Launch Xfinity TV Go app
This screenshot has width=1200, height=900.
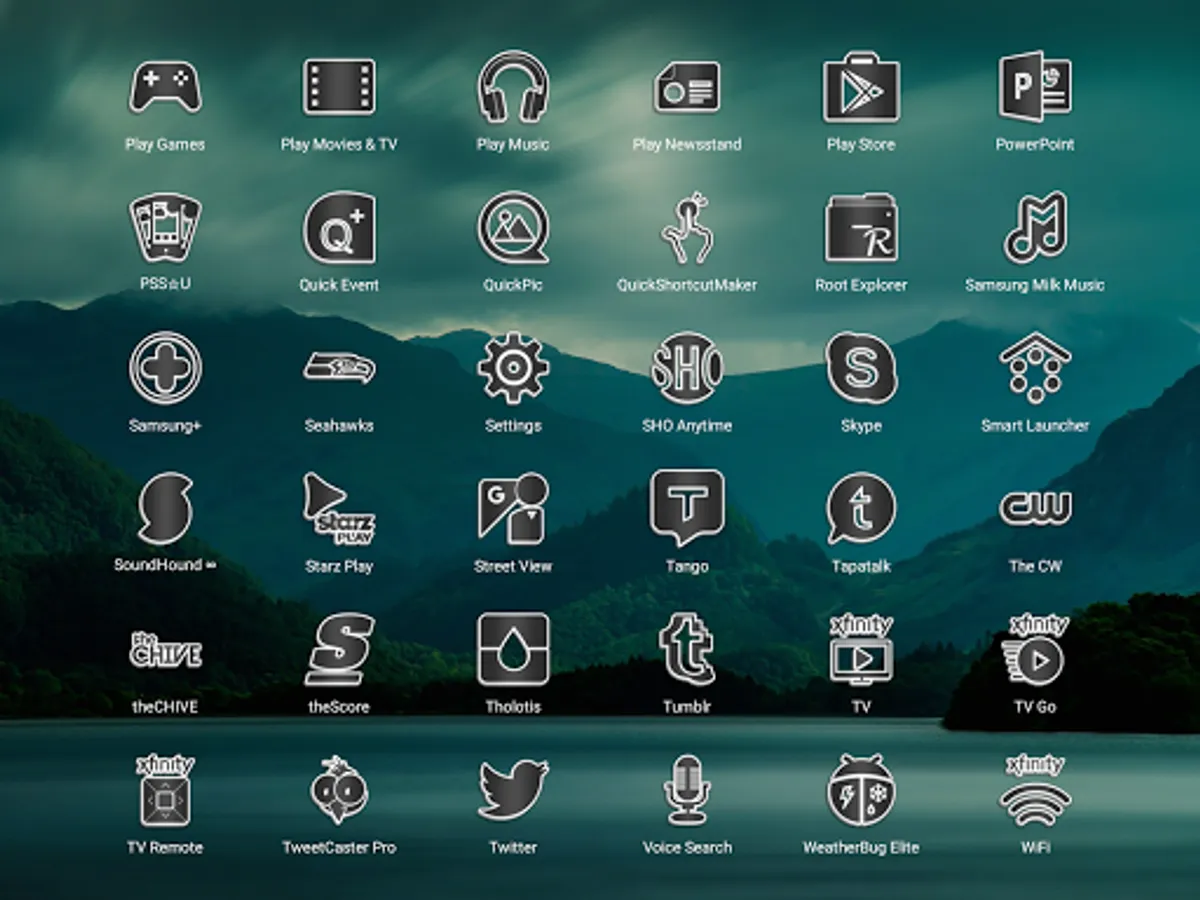1035,650
